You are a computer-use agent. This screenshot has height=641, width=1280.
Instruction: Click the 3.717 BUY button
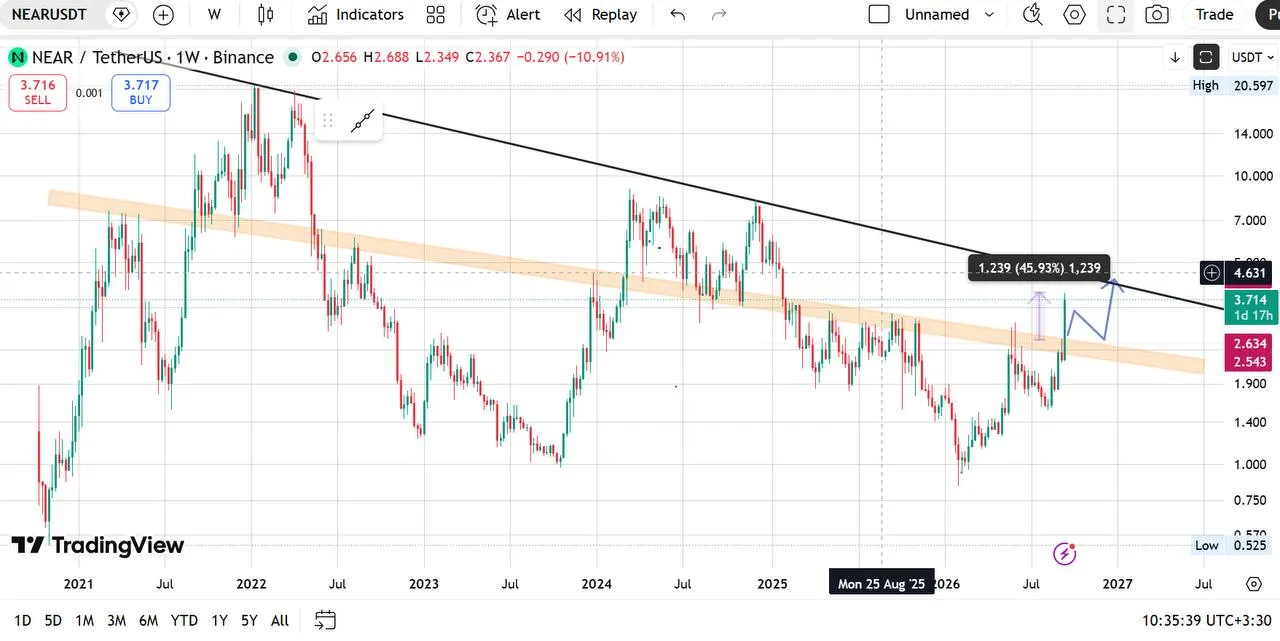coord(141,92)
